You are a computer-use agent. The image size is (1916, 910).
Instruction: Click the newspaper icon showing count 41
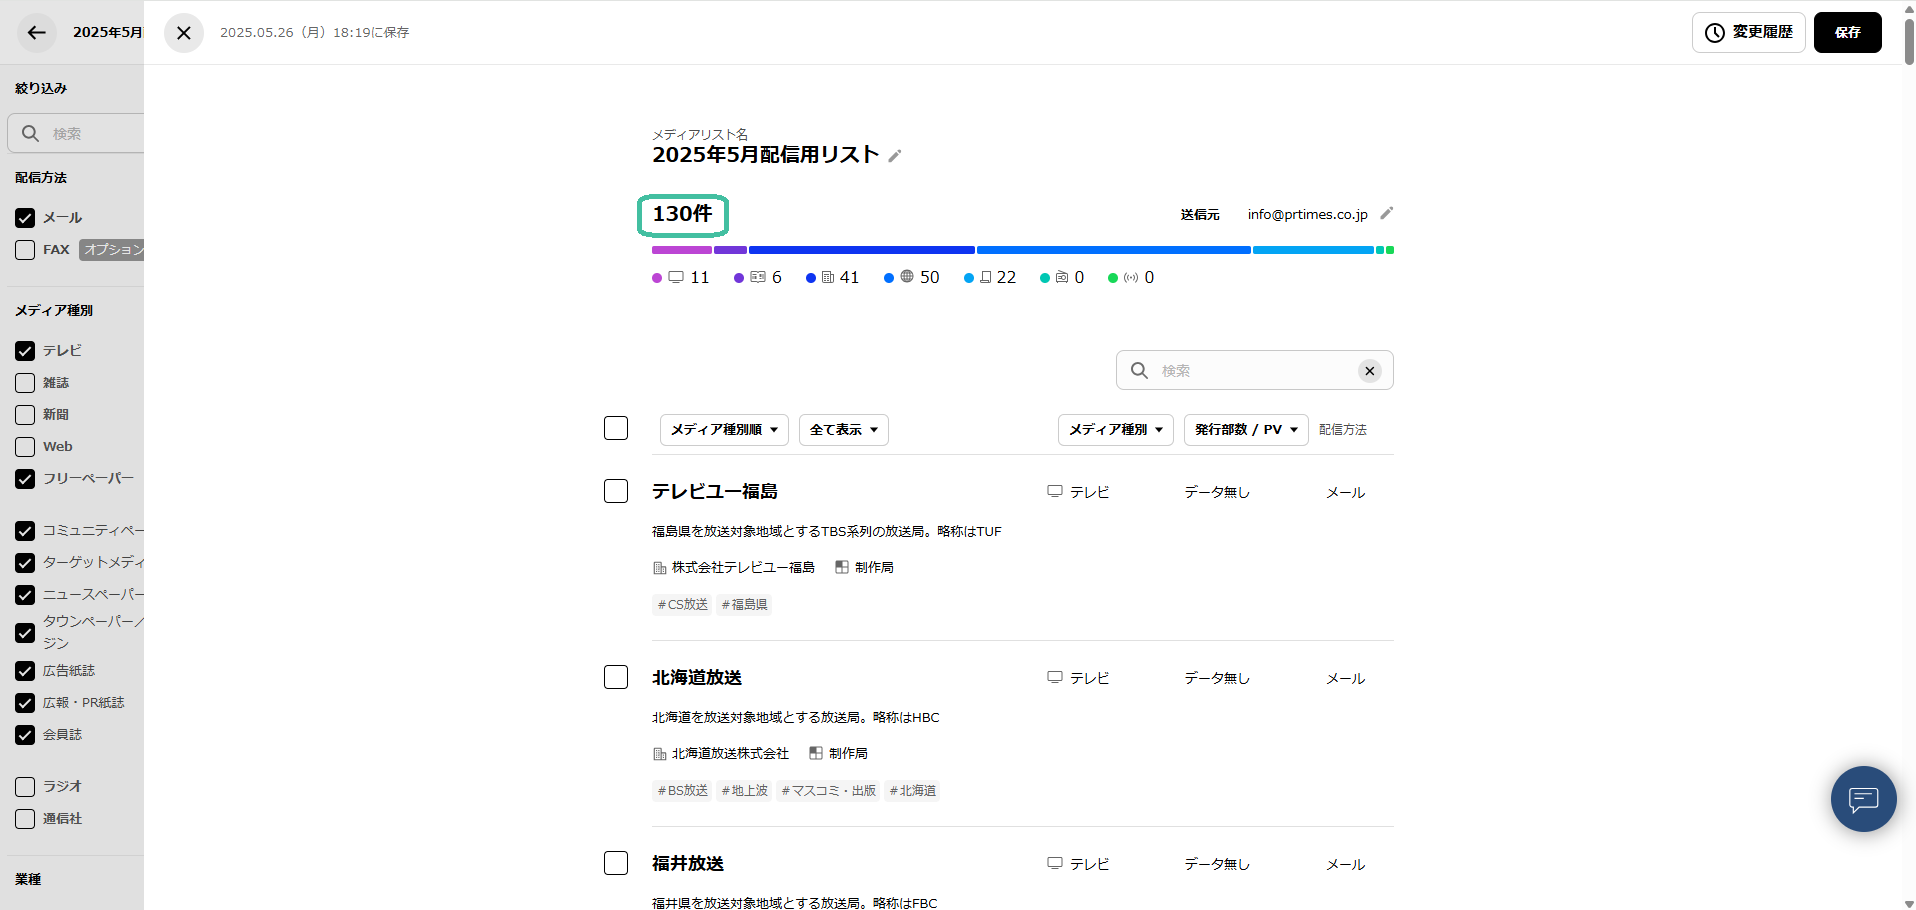(829, 277)
